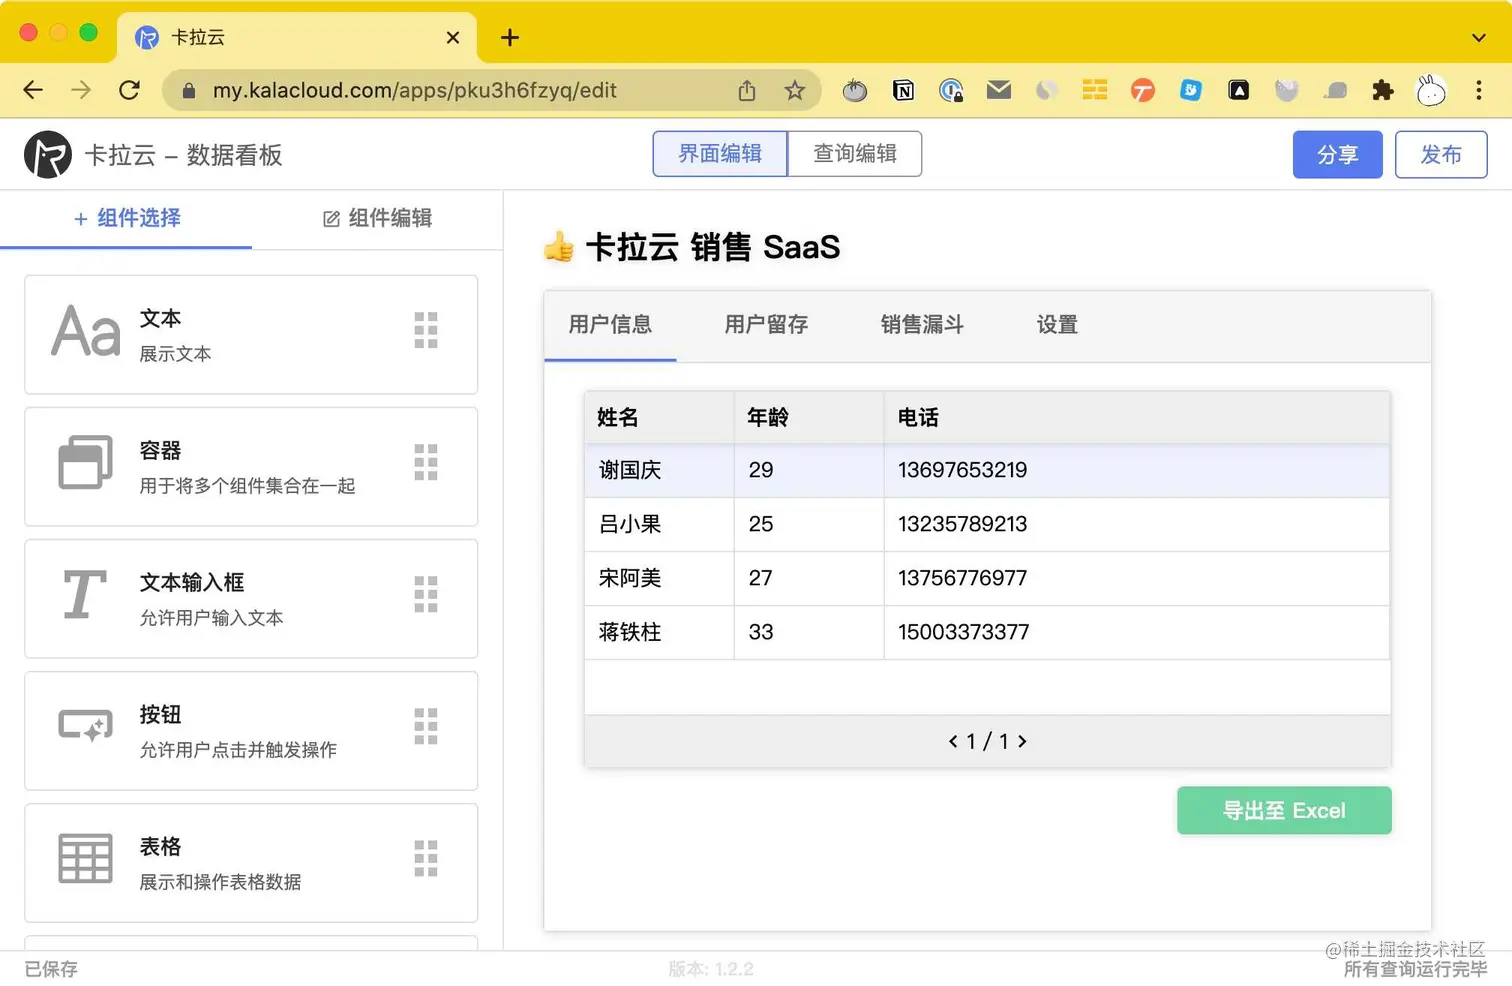Click the blue B extension icon

[1191, 90]
